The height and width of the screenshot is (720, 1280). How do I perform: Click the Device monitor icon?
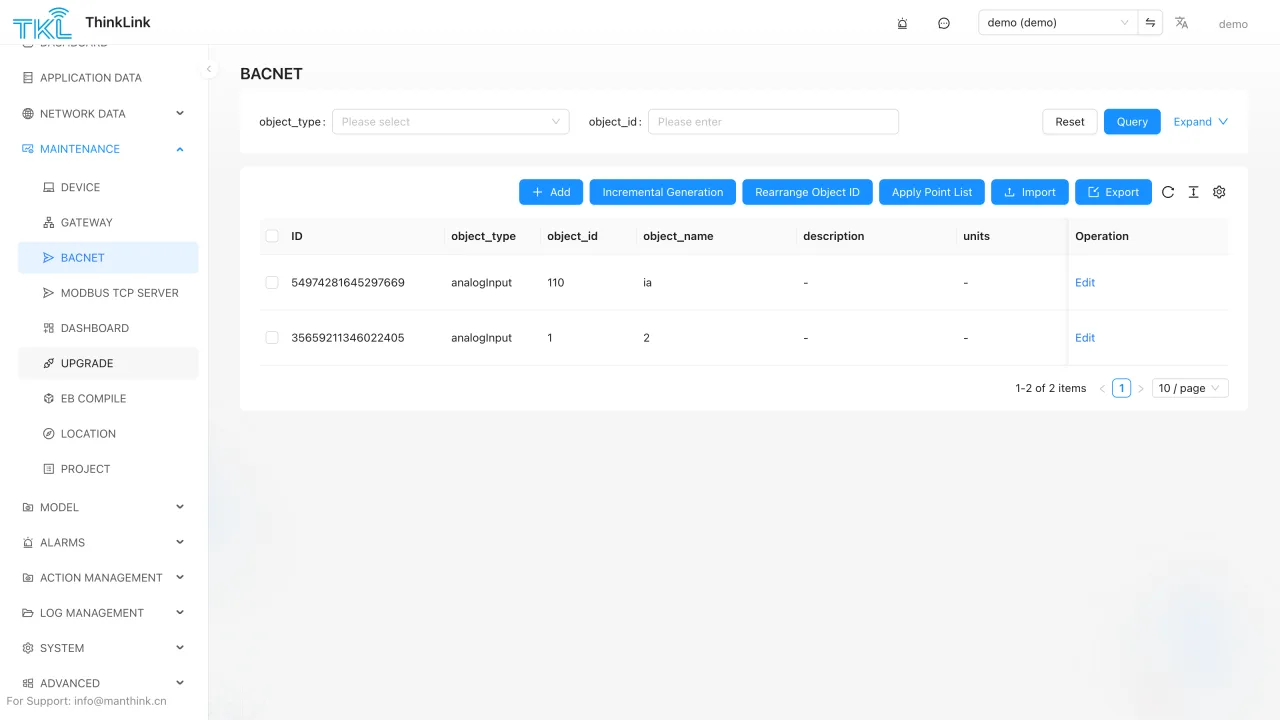tap(49, 187)
